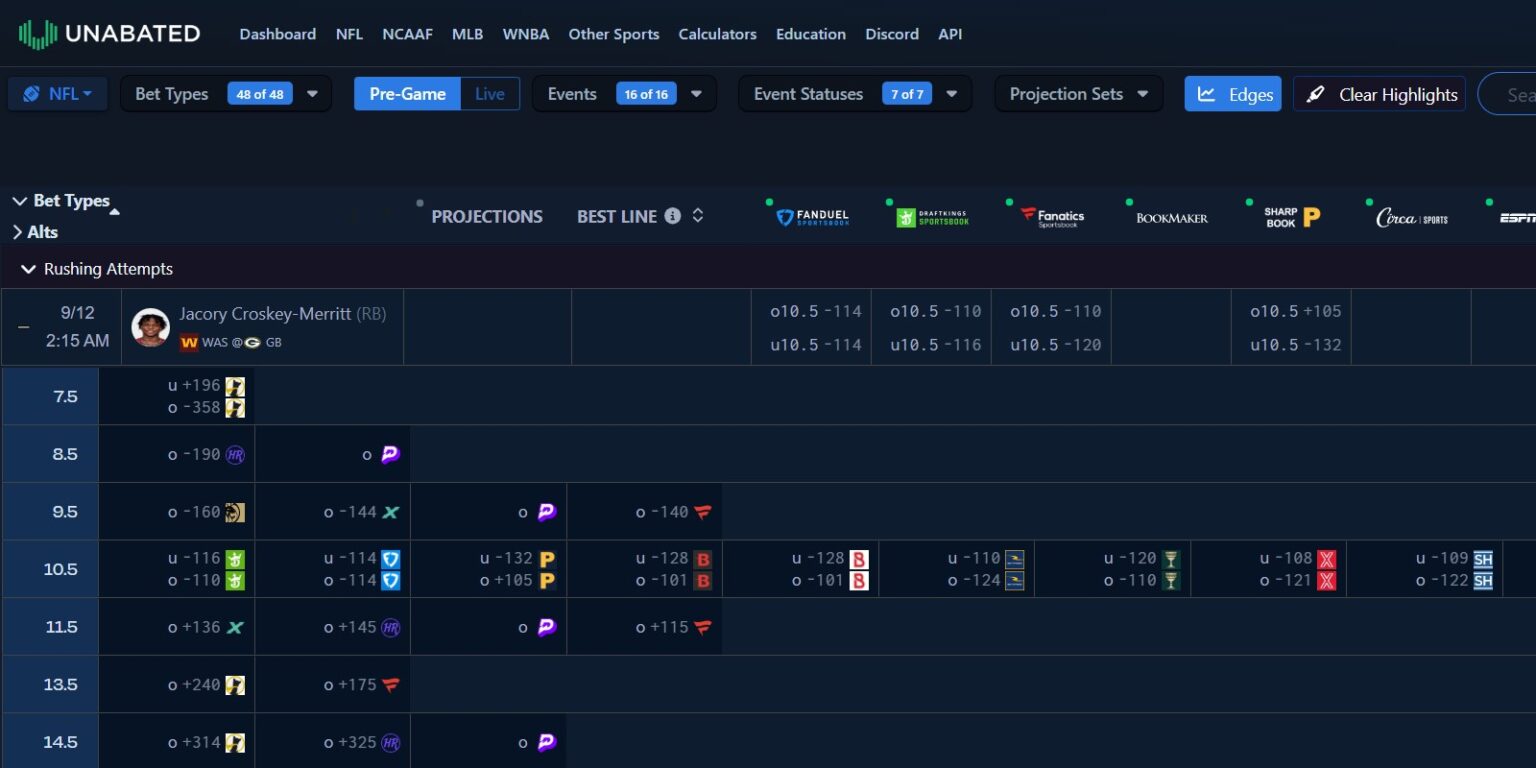Click Jacory Croskey-Merritt player photo
Screen dimensions: 1536x768
(151, 327)
